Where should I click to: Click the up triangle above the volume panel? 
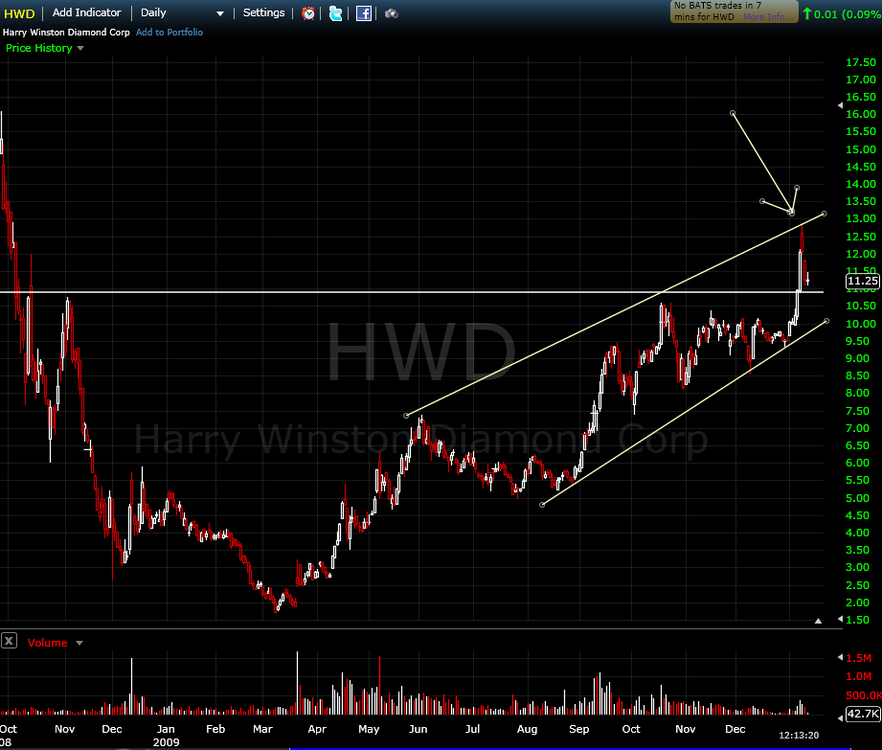818,621
